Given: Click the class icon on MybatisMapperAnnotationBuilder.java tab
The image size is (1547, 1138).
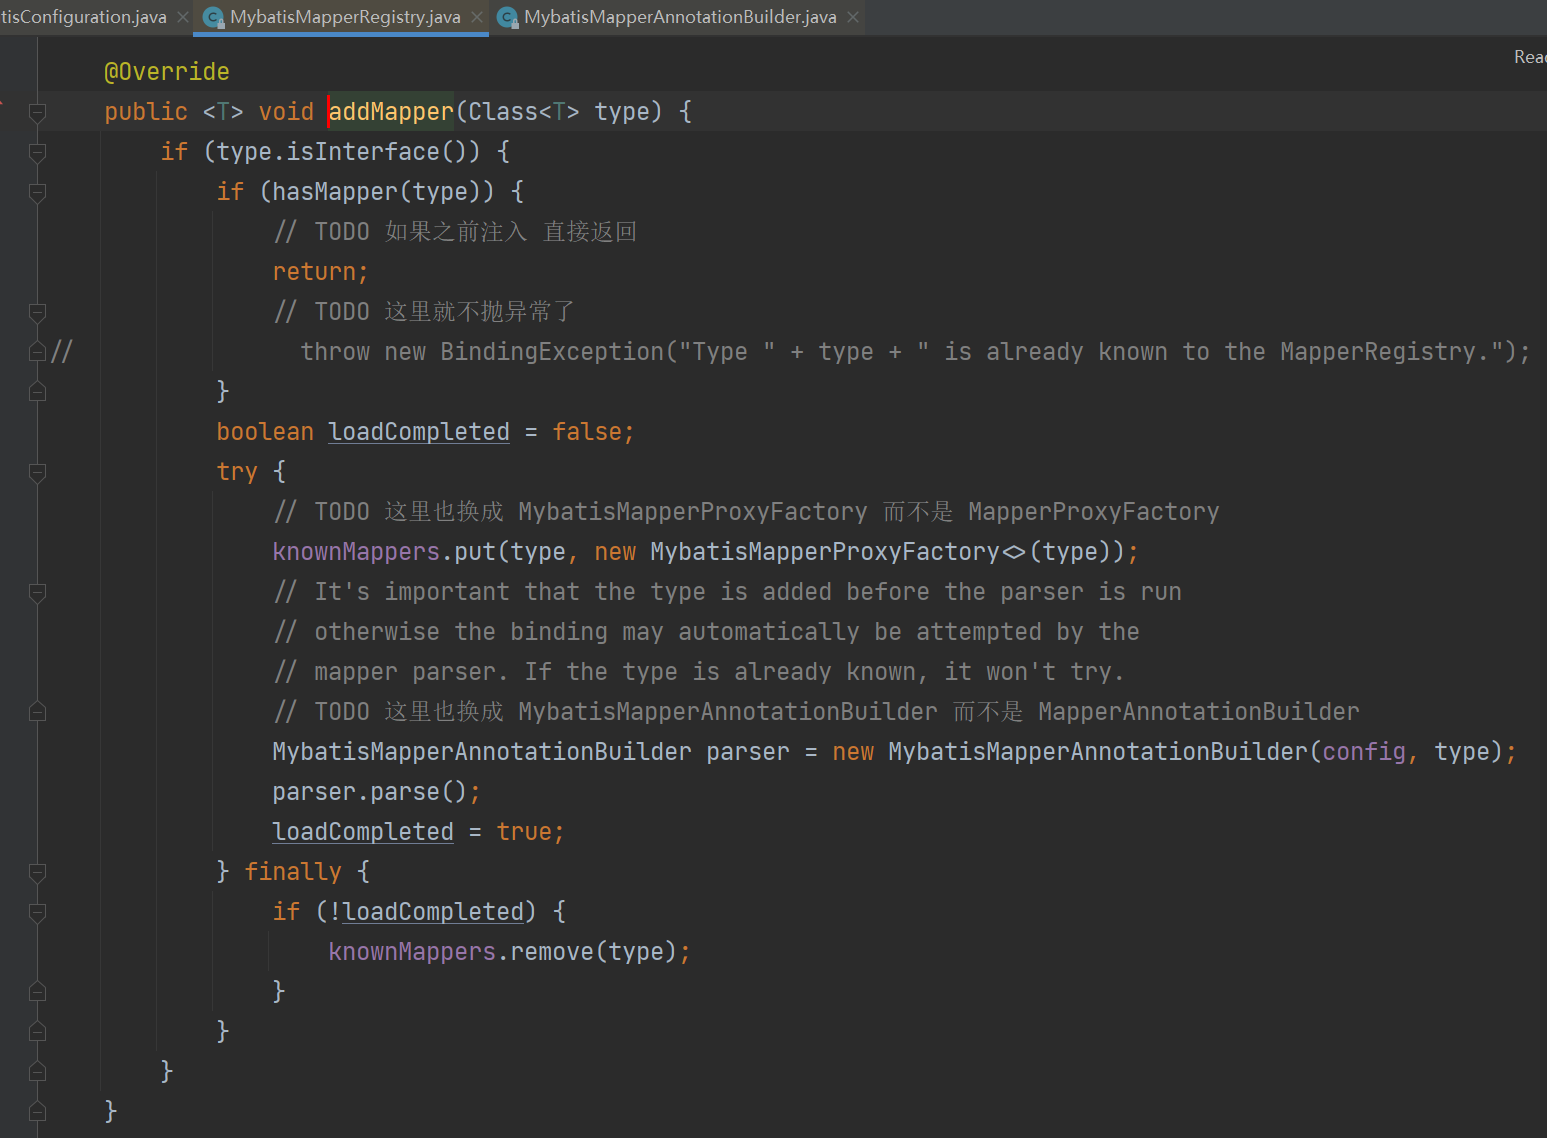Looking at the screenshot, I should click(507, 17).
